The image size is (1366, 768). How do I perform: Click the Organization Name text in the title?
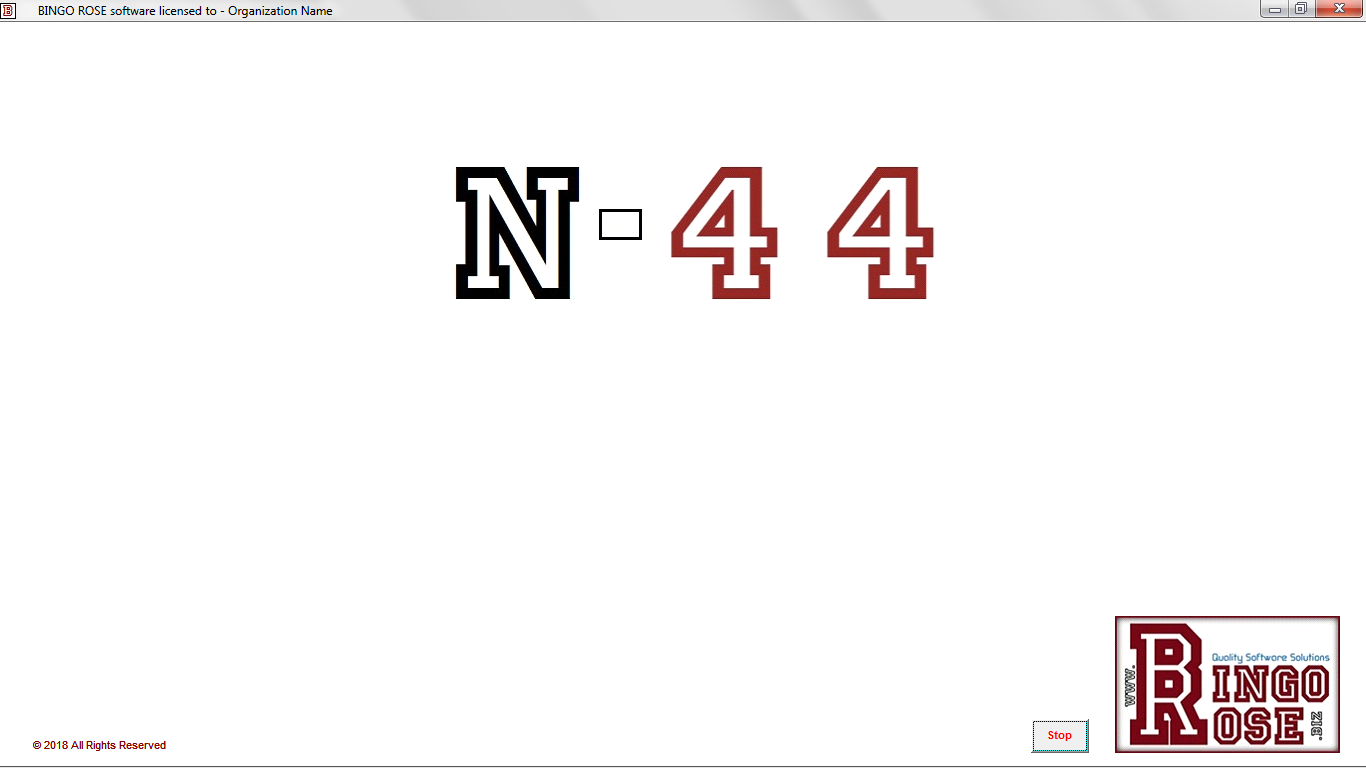(280, 11)
